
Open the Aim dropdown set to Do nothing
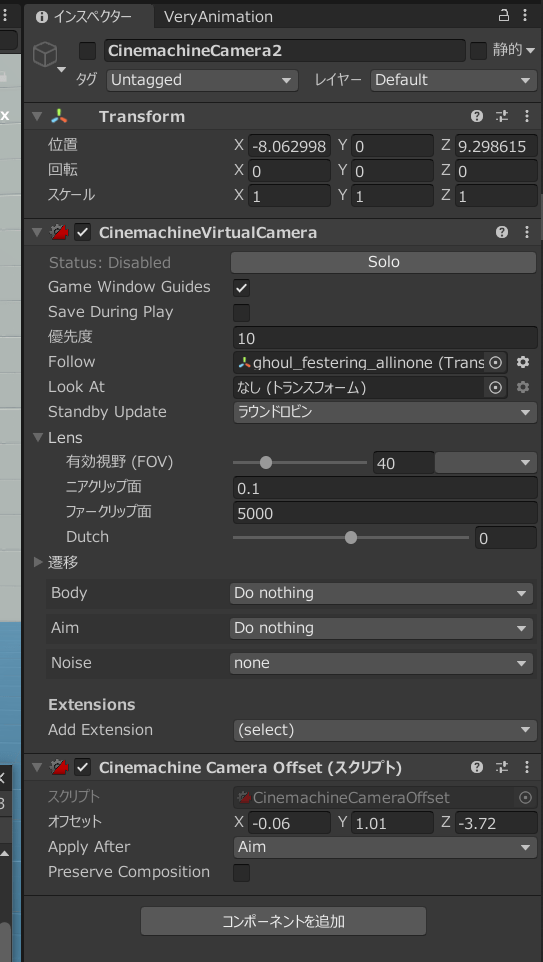382,628
